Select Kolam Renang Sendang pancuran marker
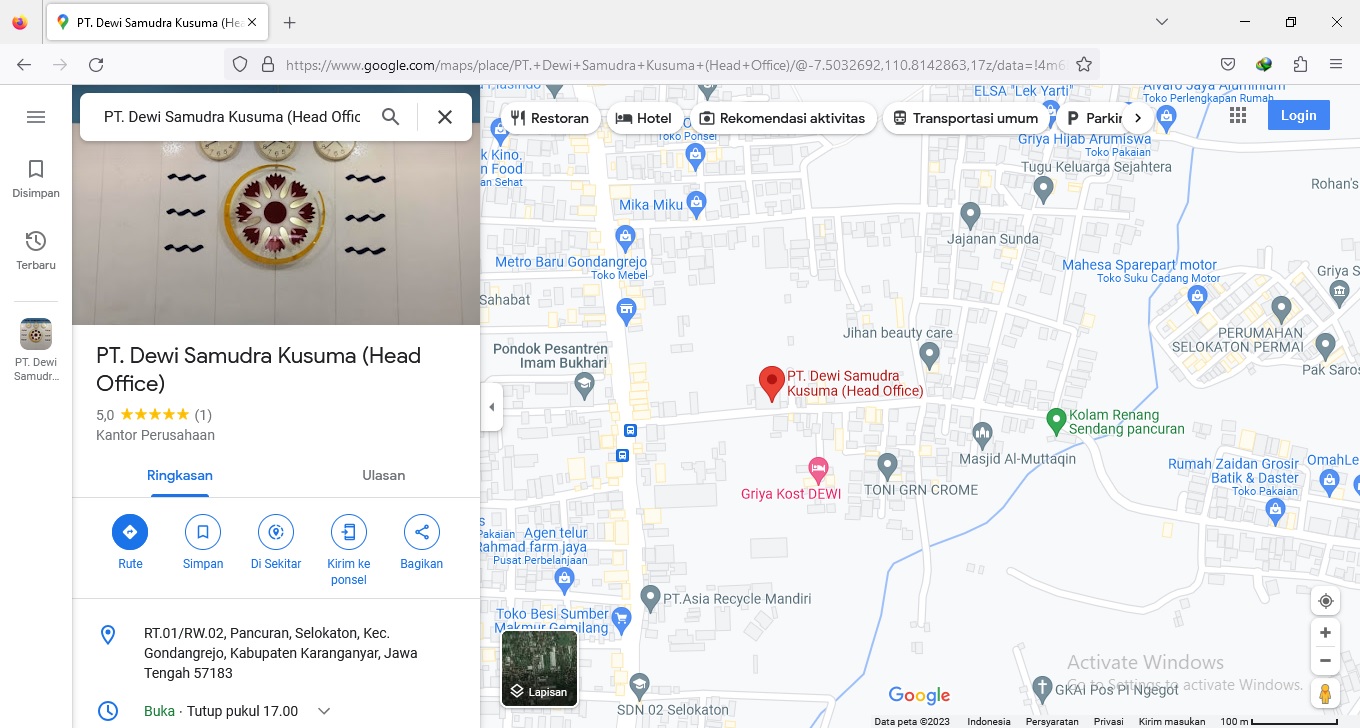1360x728 pixels. (1055, 421)
